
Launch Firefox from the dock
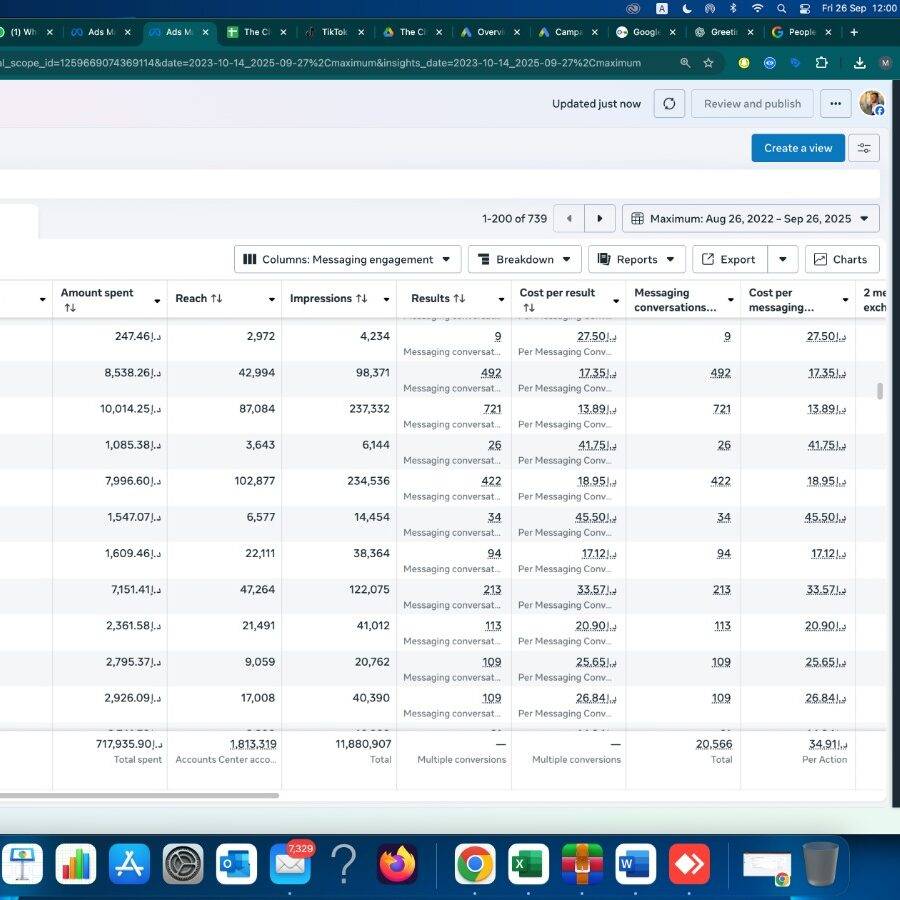point(397,864)
